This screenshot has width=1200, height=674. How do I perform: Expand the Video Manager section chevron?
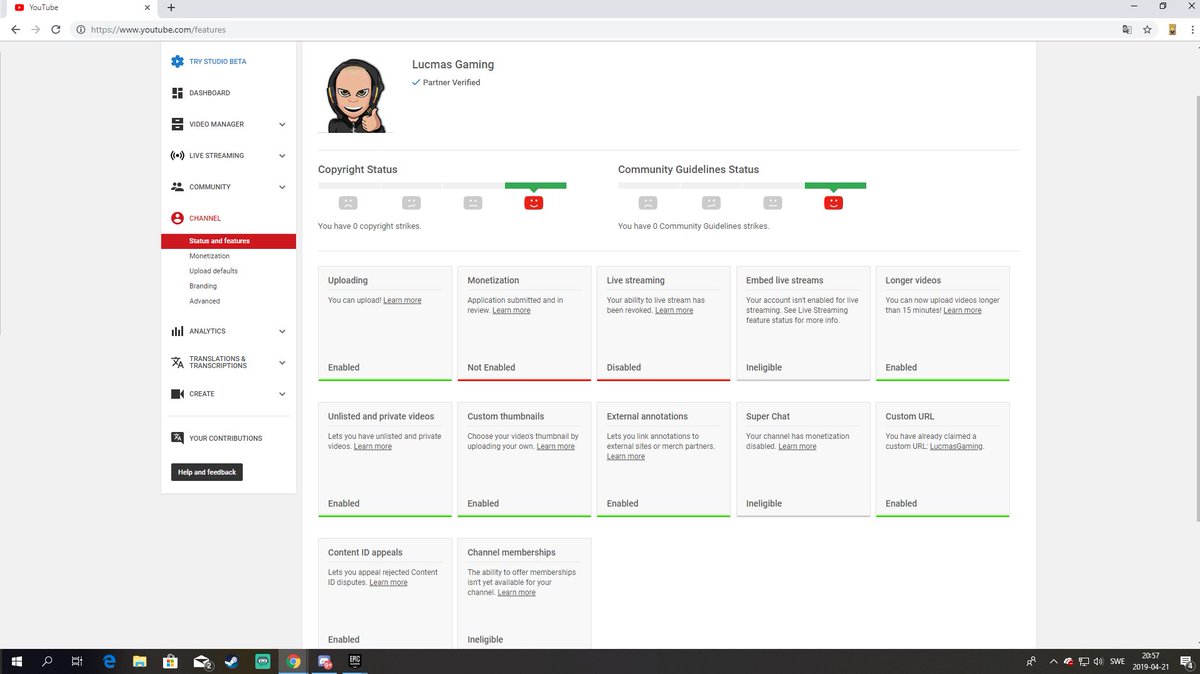[282, 124]
